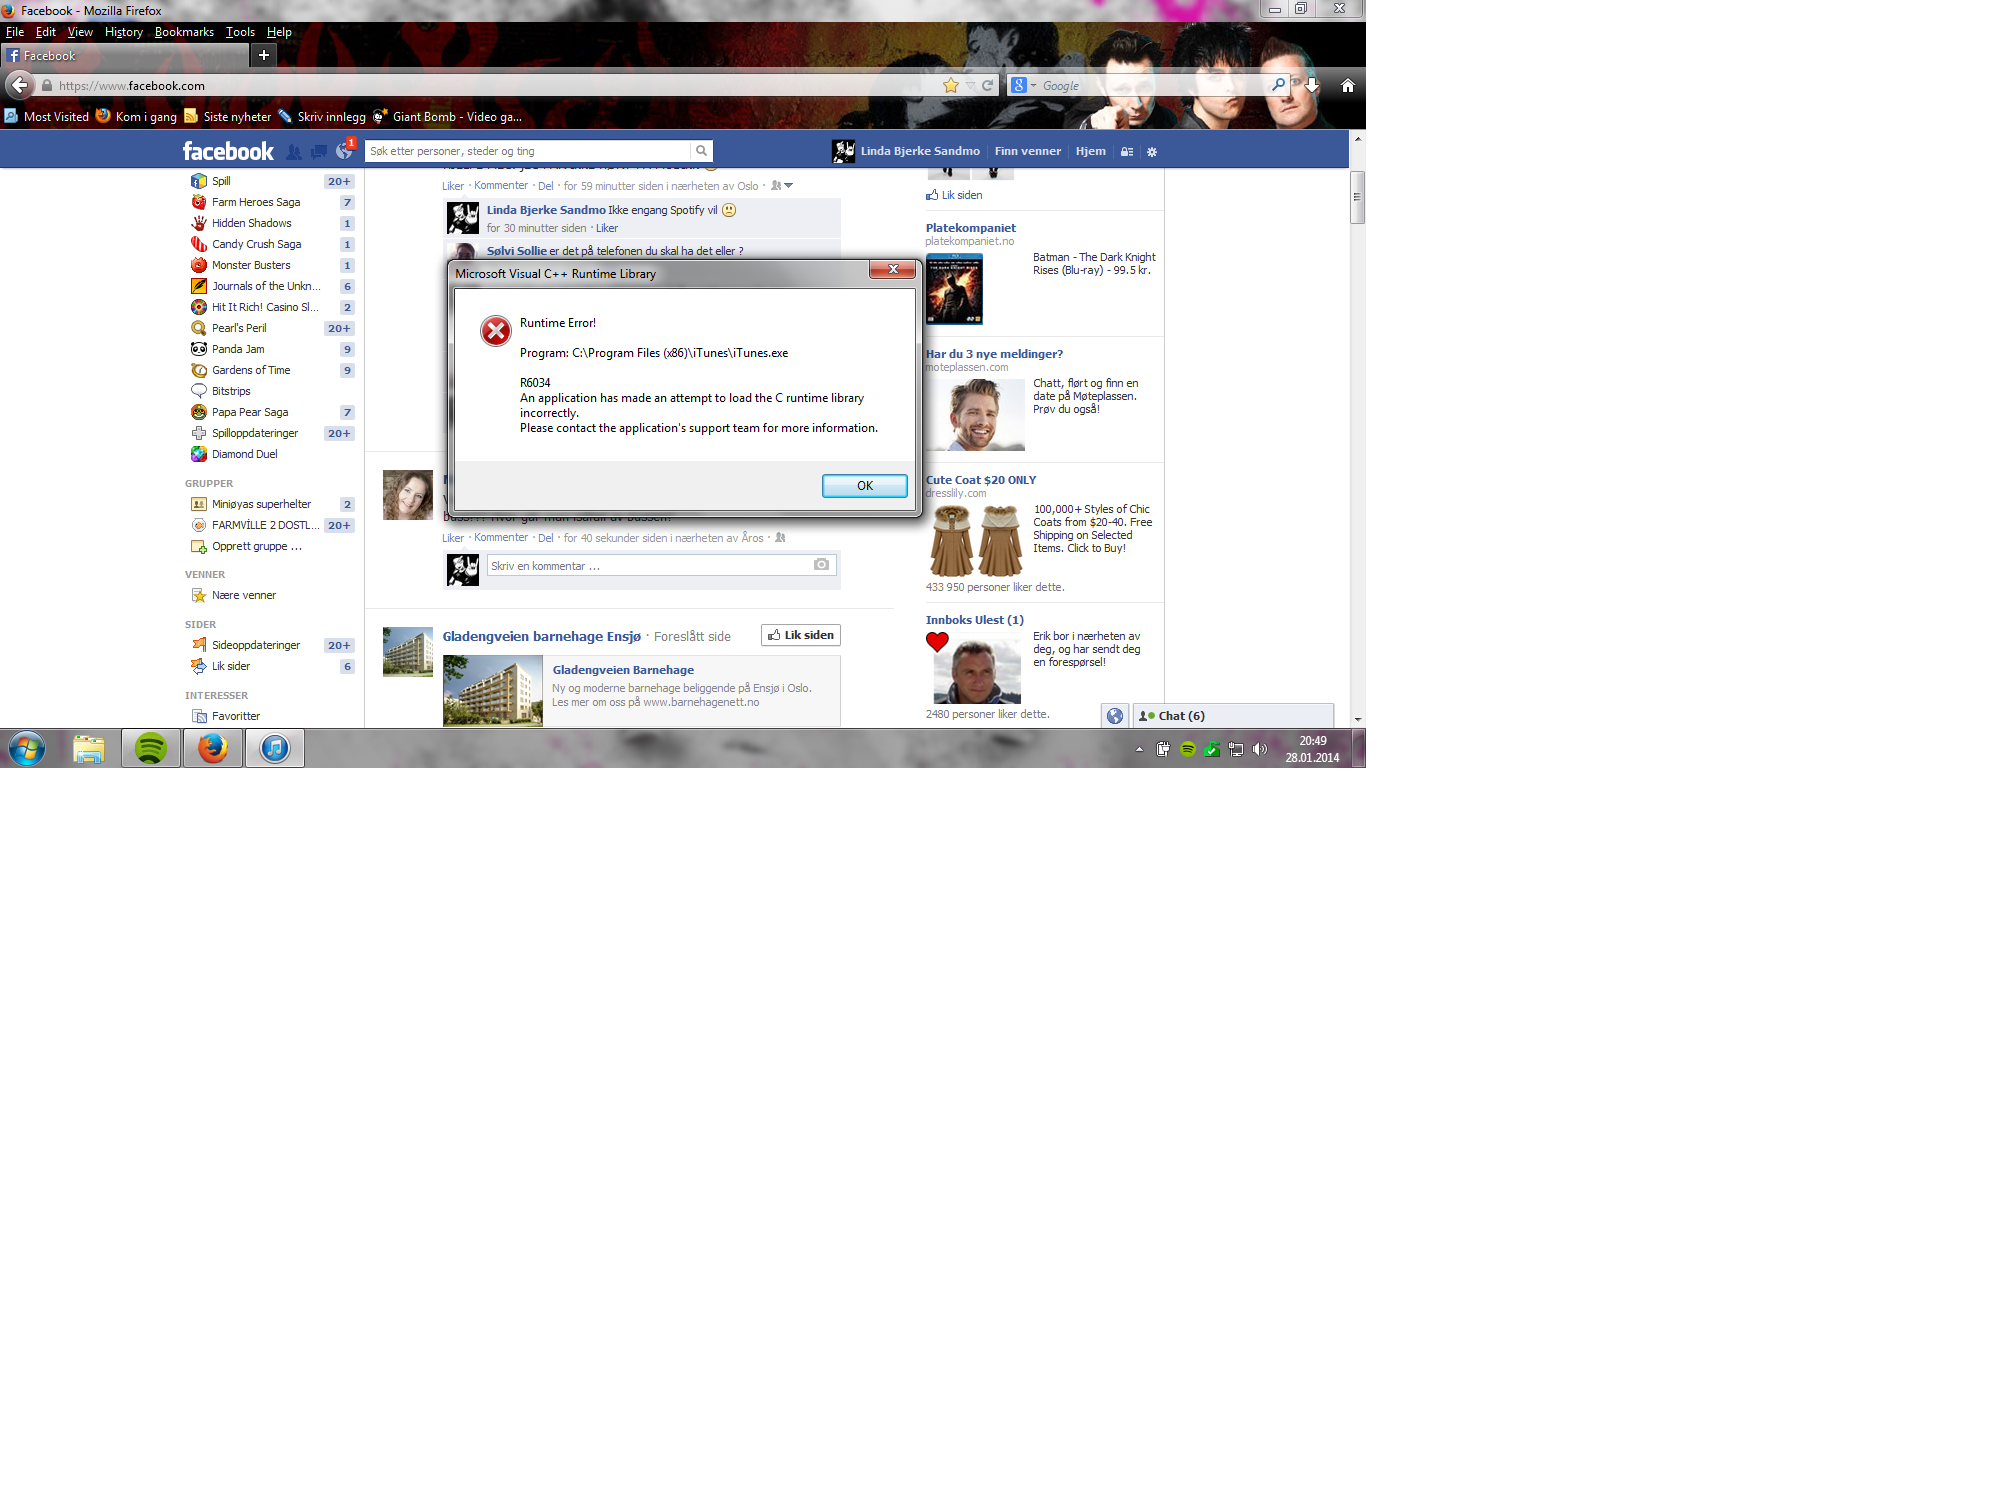Click the volume speaker tray icon
2000x1500 pixels.
[x=1260, y=749]
